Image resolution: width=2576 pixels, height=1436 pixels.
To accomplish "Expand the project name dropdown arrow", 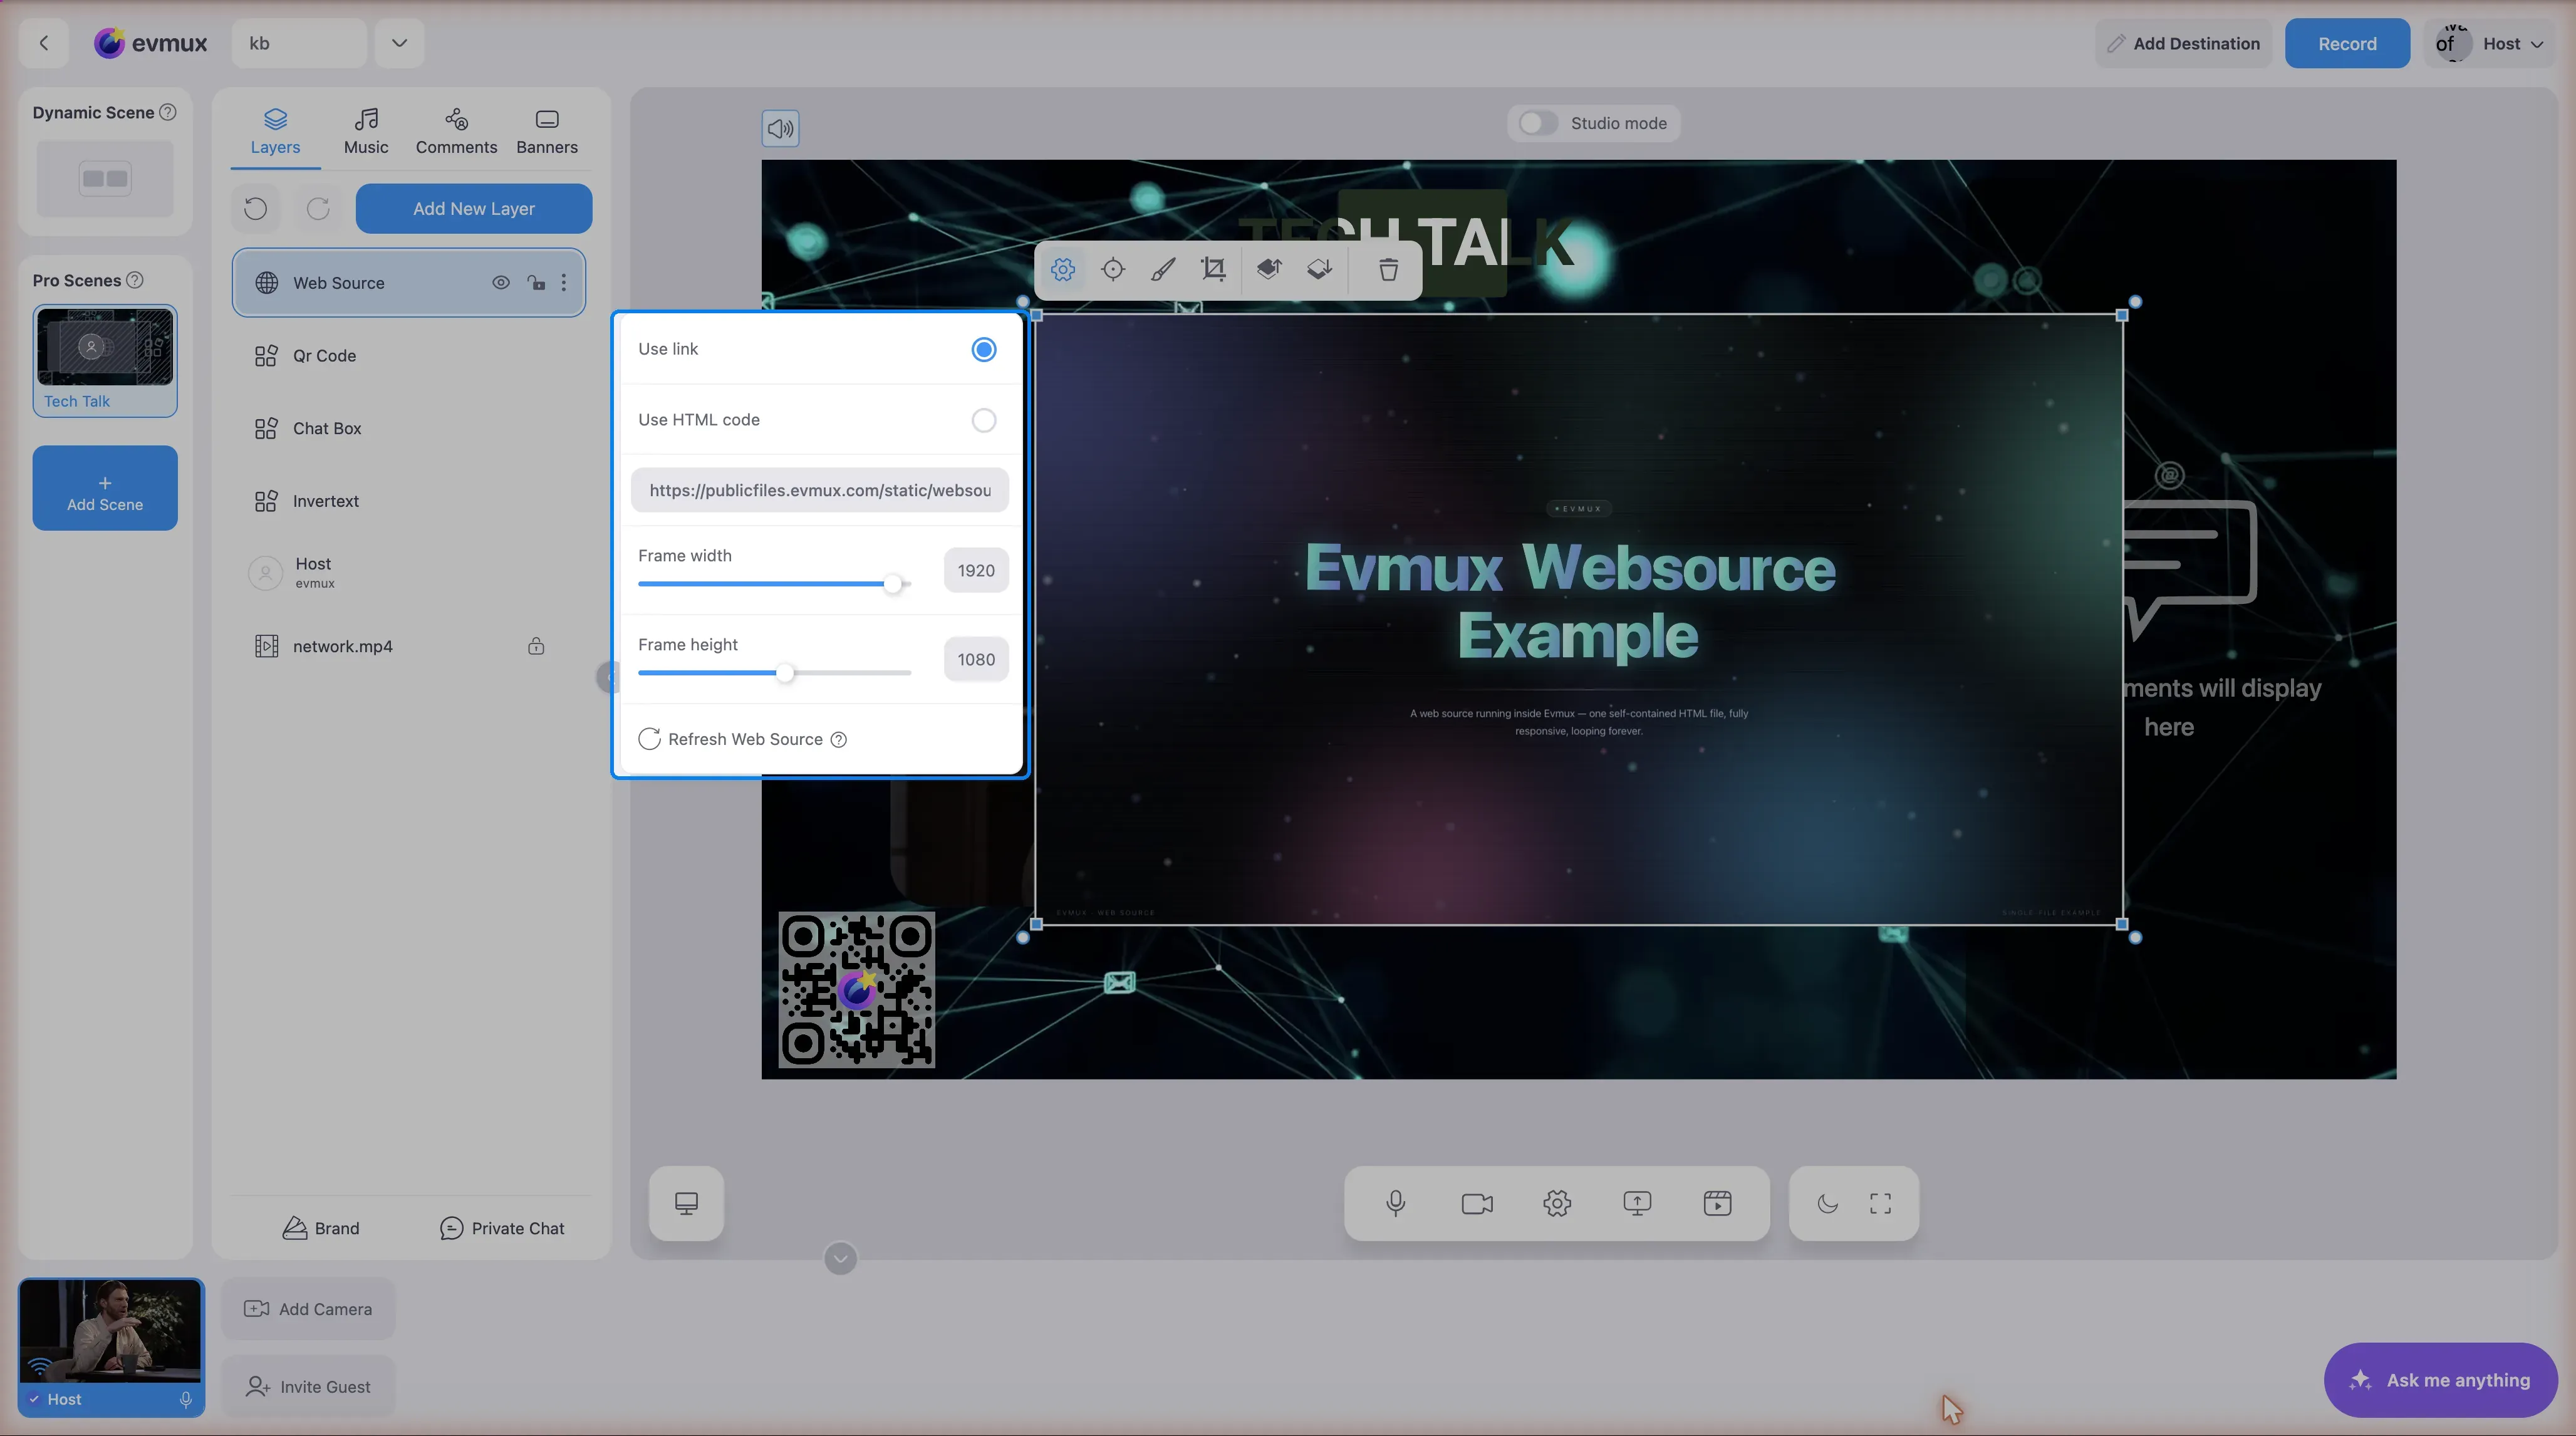I will 399,43.
